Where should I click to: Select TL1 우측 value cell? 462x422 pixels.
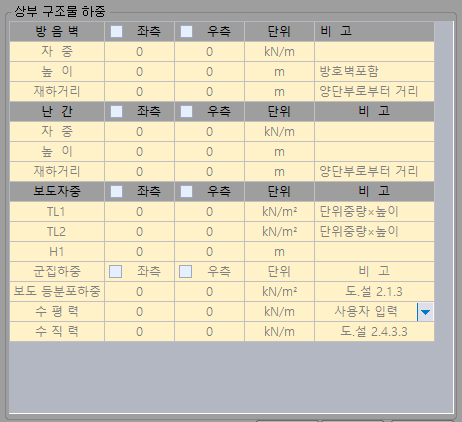click(209, 212)
